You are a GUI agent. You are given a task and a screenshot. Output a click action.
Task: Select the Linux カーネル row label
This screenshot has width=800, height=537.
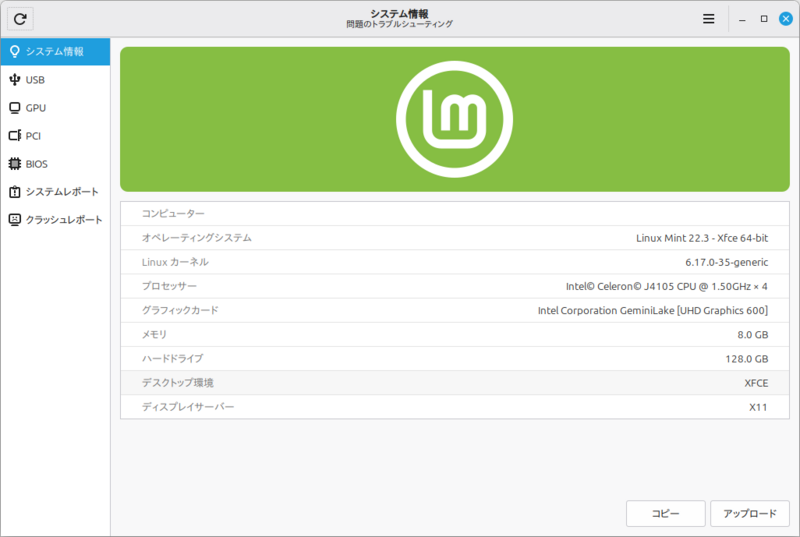175,262
